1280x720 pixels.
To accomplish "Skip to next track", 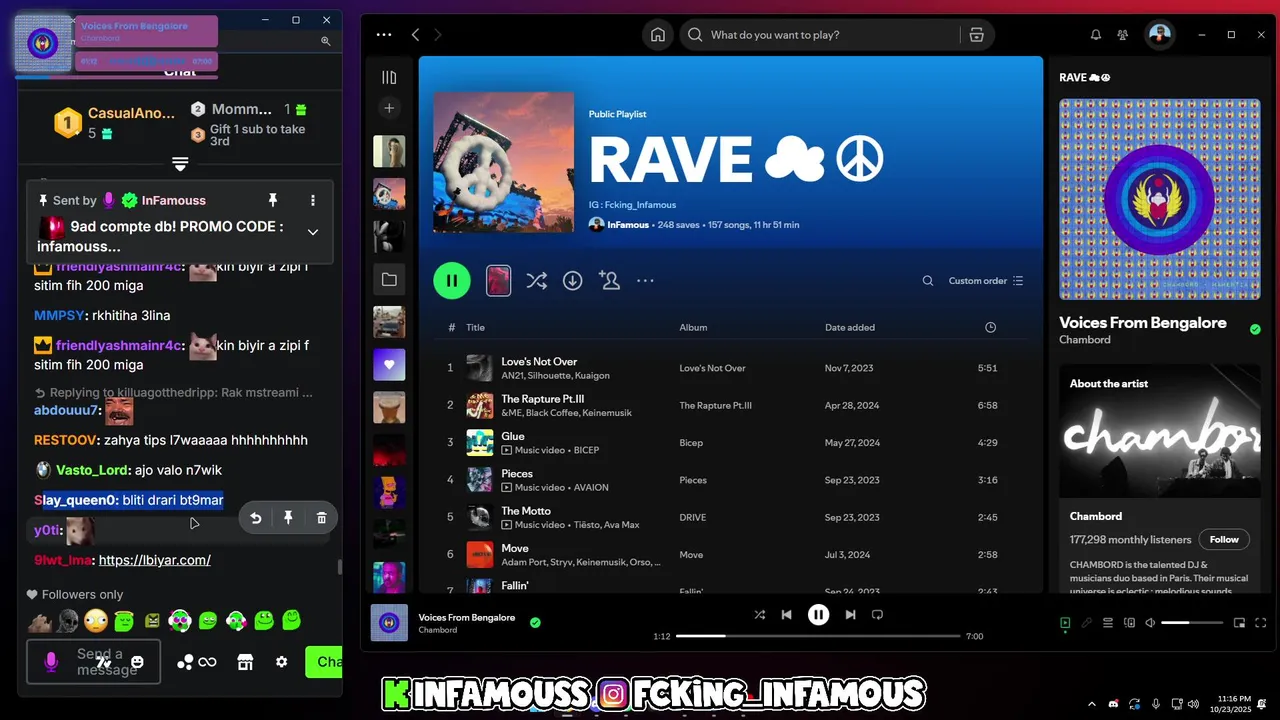I will pos(851,615).
